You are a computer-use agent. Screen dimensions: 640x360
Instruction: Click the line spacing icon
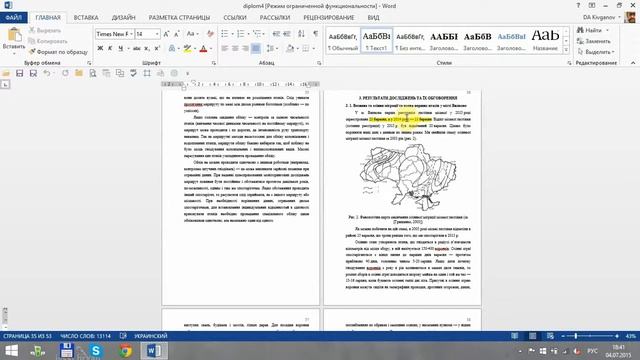(x=270, y=49)
